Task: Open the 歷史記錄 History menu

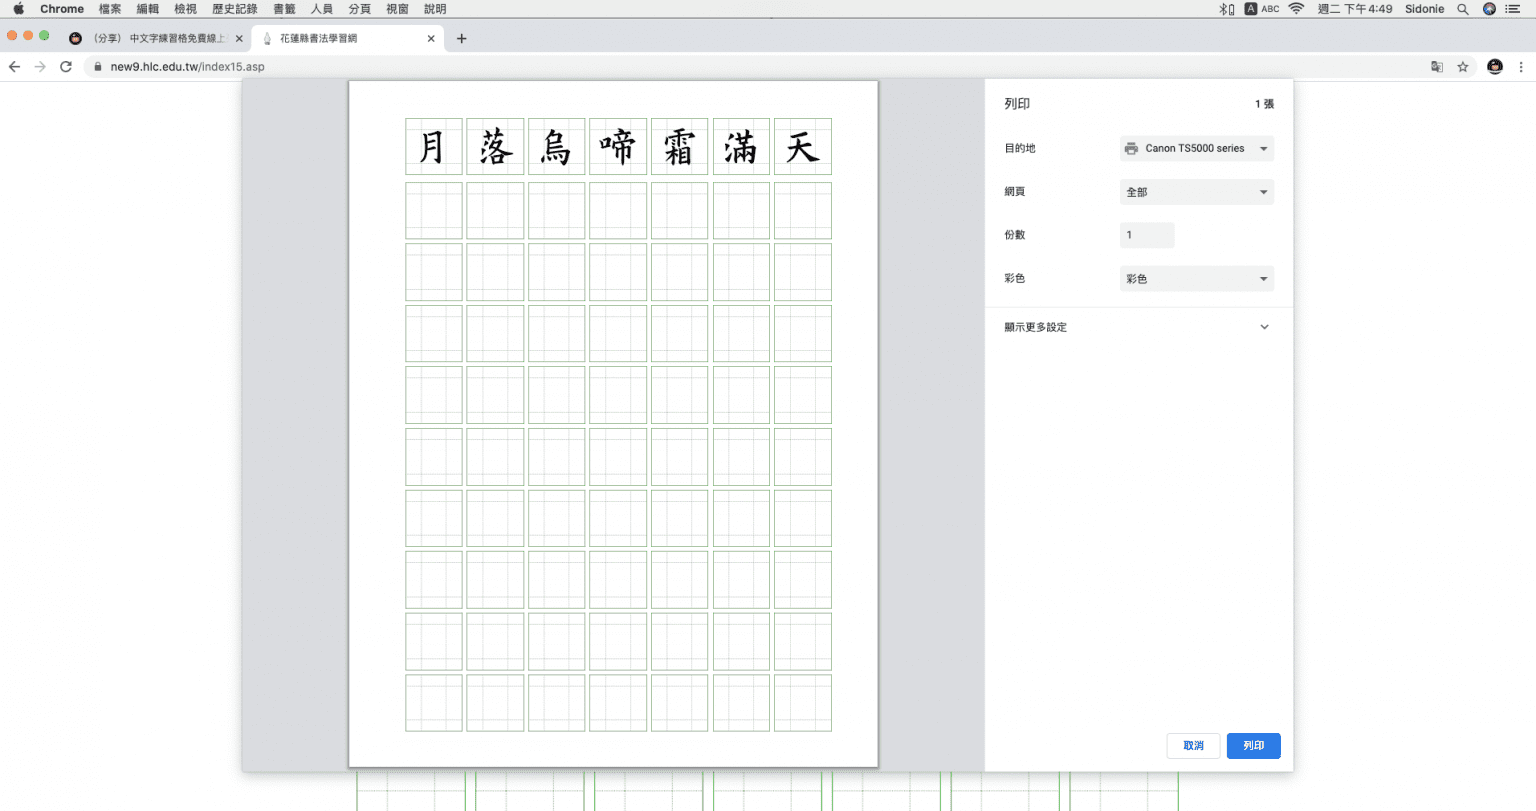Action: [x=235, y=9]
